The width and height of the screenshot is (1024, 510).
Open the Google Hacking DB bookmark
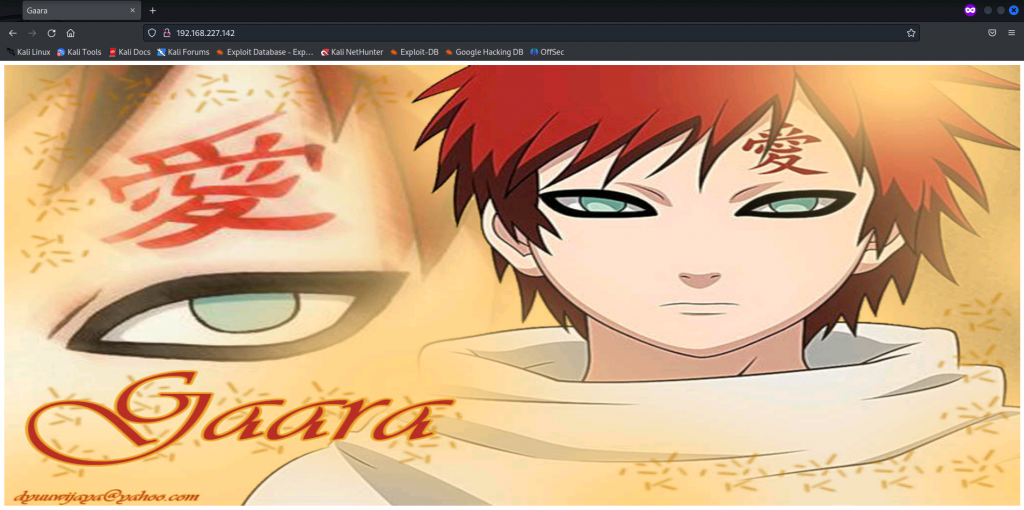click(x=484, y=52)
